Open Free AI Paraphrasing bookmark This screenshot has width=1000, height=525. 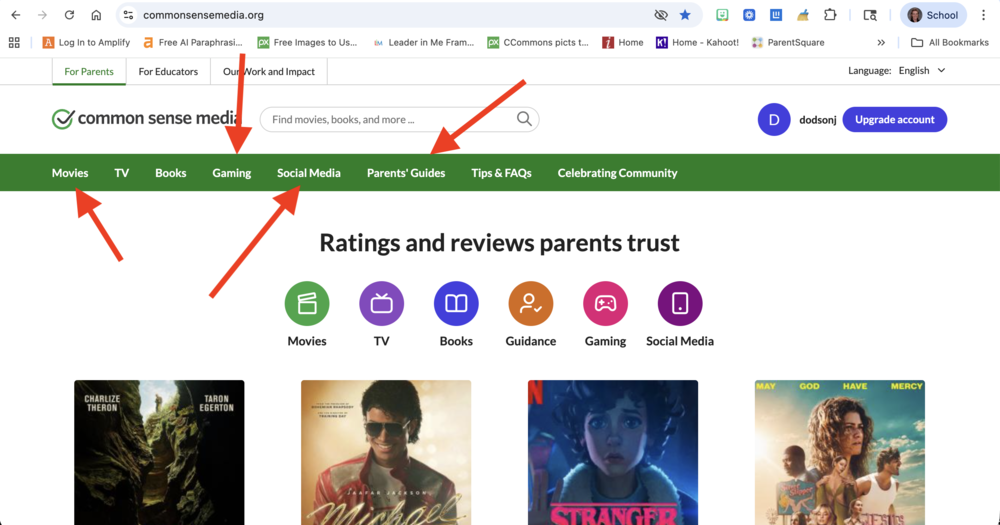pyautogui.click(x=193, y=43)
